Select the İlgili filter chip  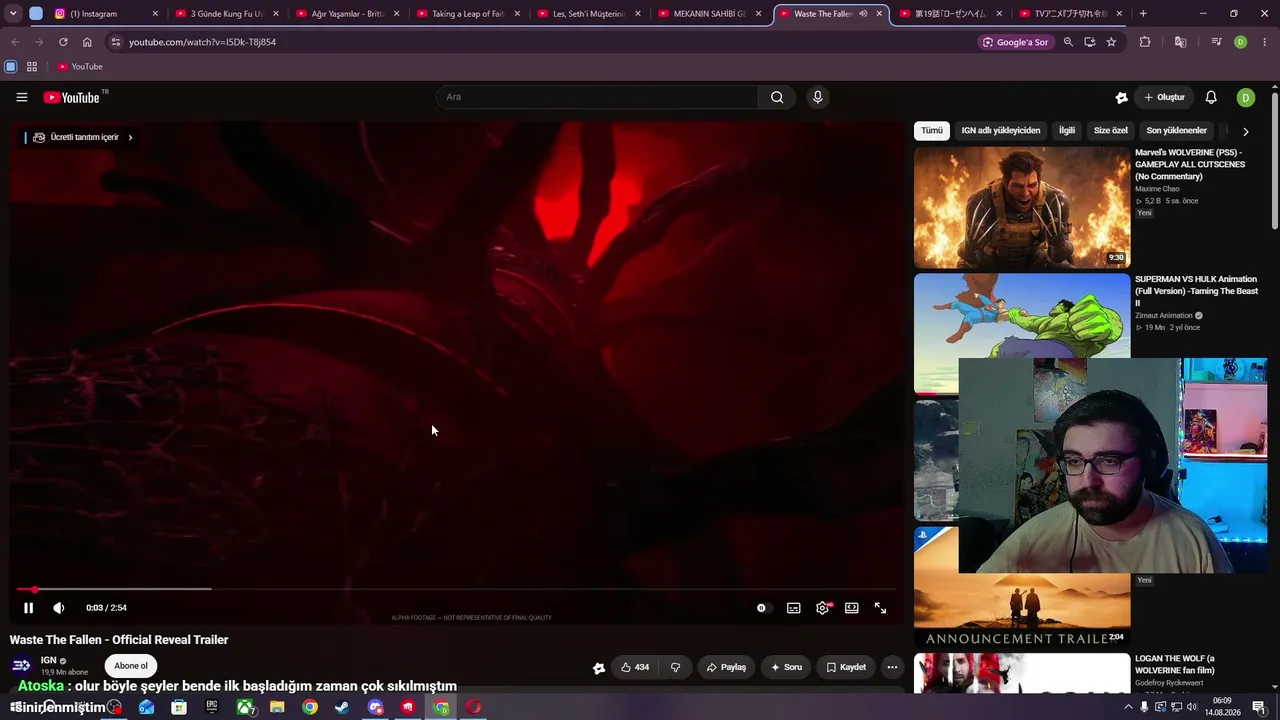click(1067, 131)
